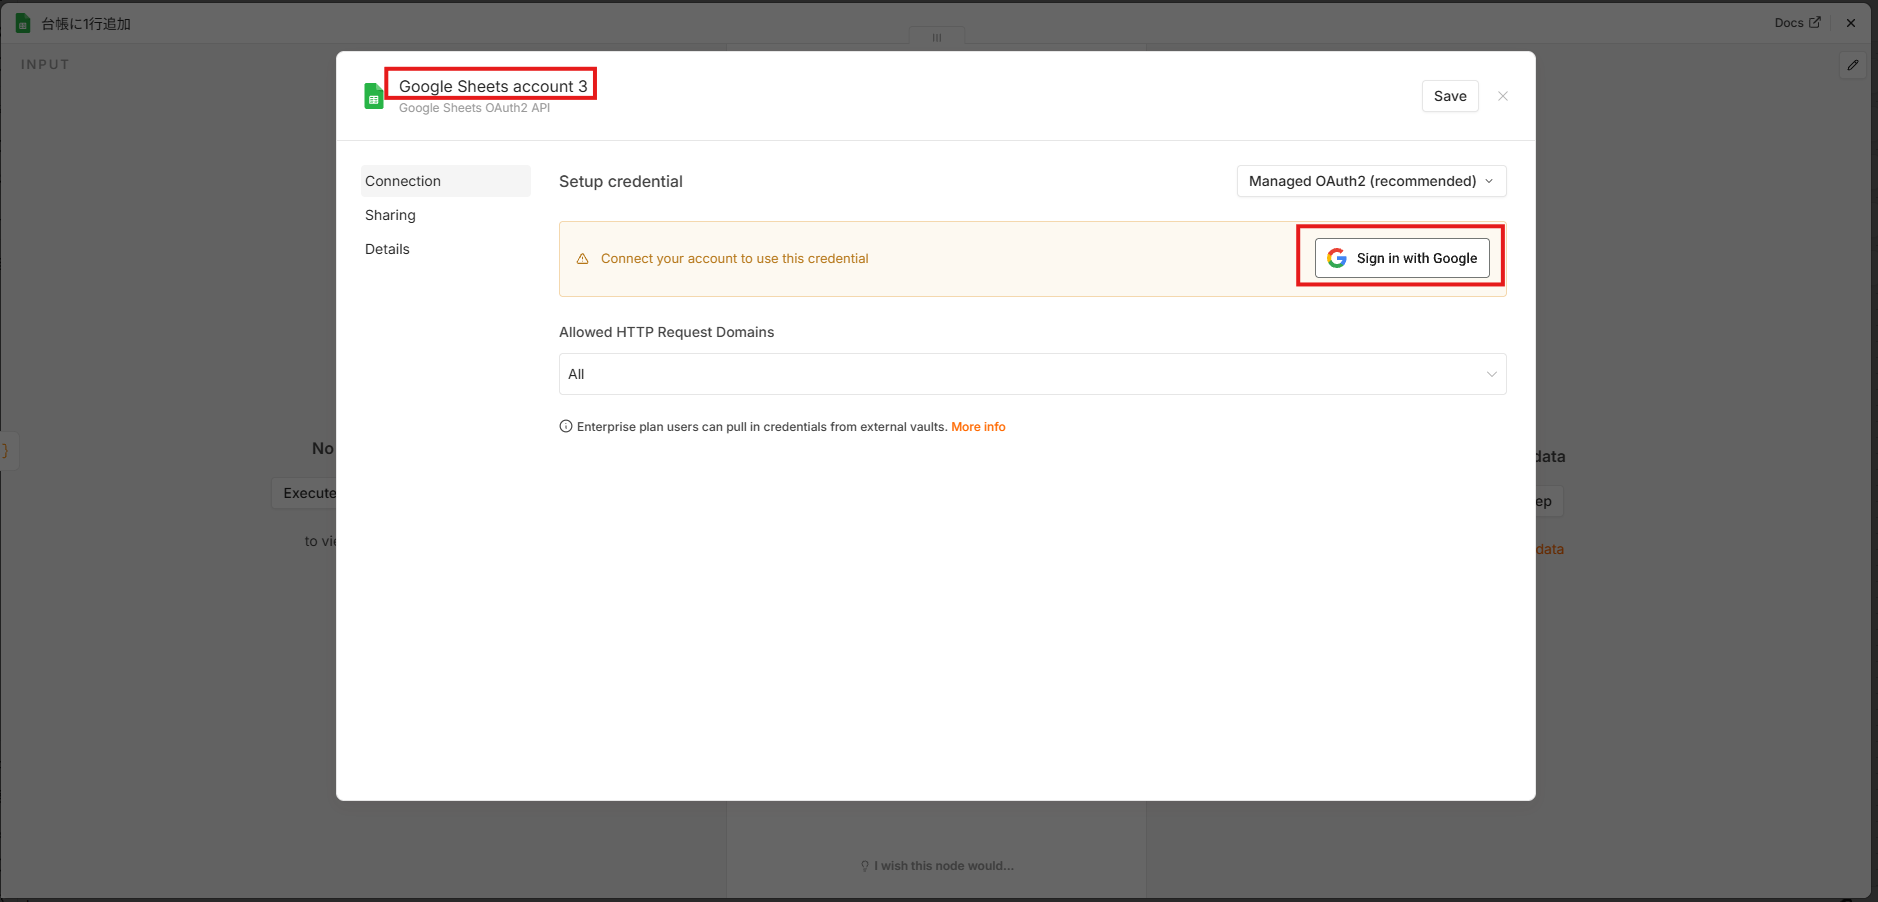Screen dimensions: 1878x902
Task: Click the Docs external link icon
Action: pos(1815,22)
